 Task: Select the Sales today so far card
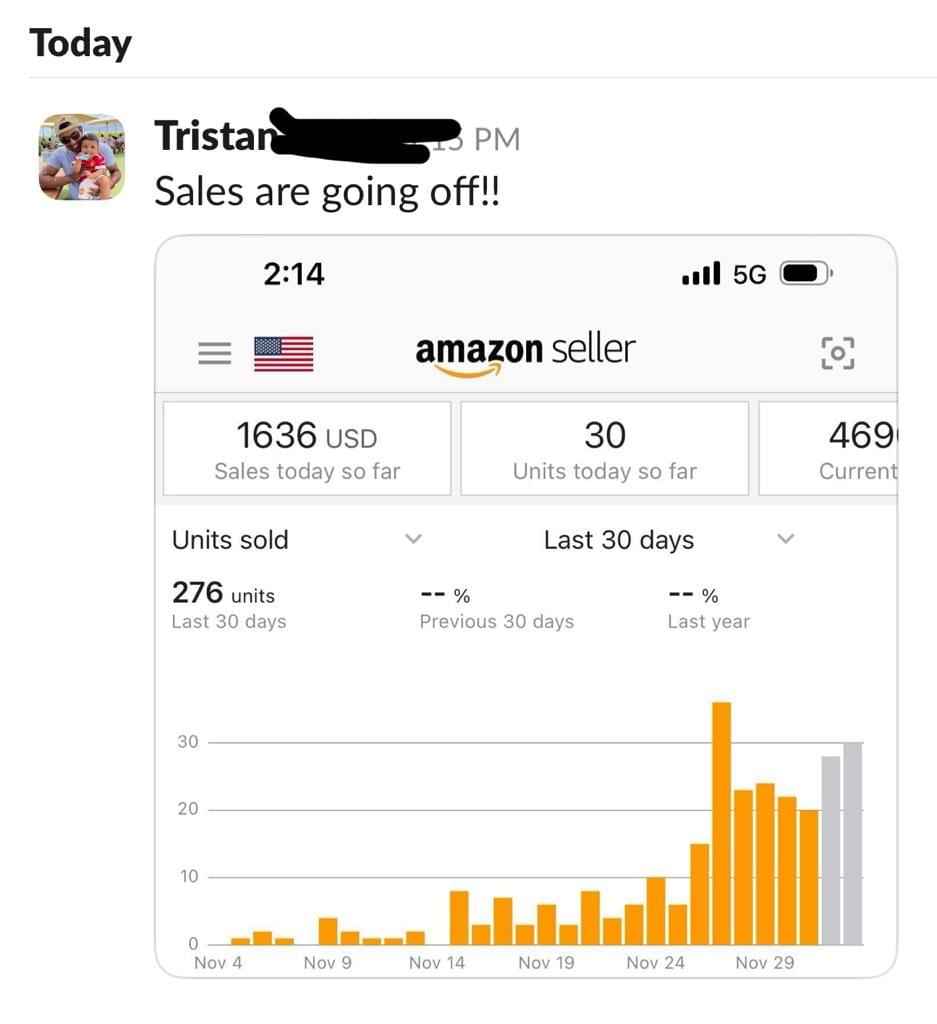point(307,449)
